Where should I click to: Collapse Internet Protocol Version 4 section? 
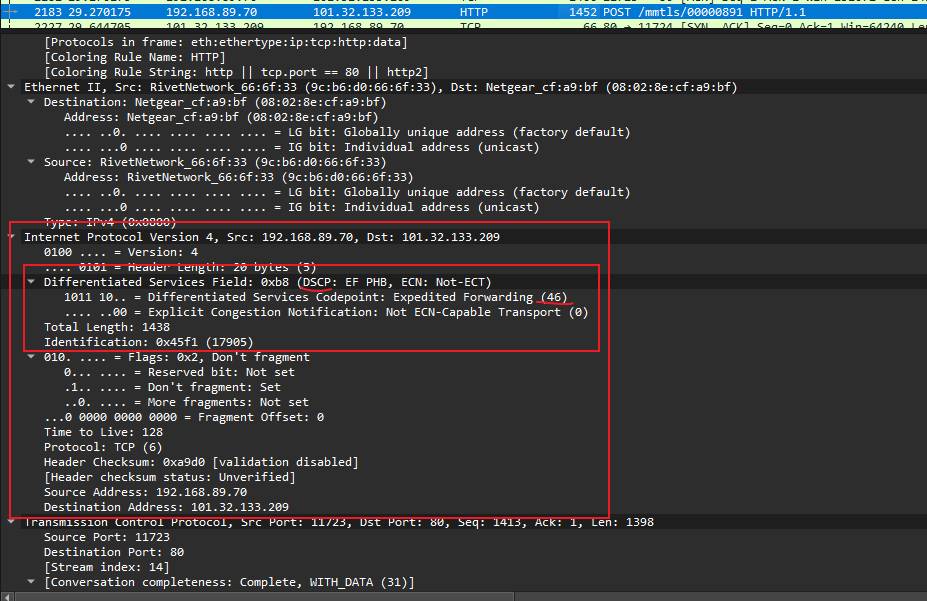point(11,237)
